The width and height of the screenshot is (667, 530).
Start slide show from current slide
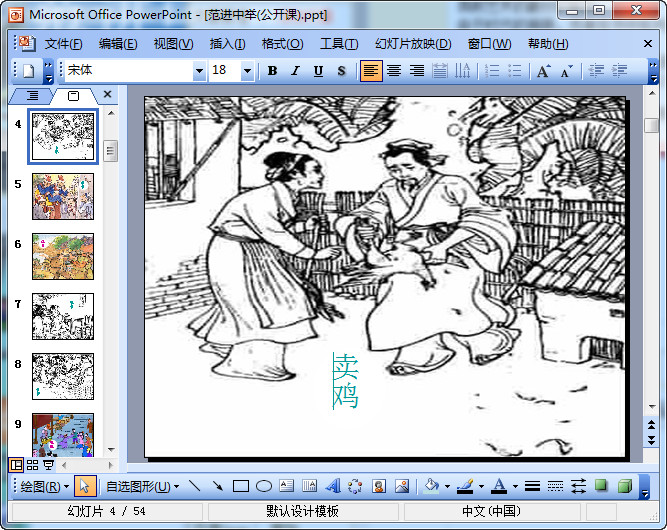[x=49, y=465]
